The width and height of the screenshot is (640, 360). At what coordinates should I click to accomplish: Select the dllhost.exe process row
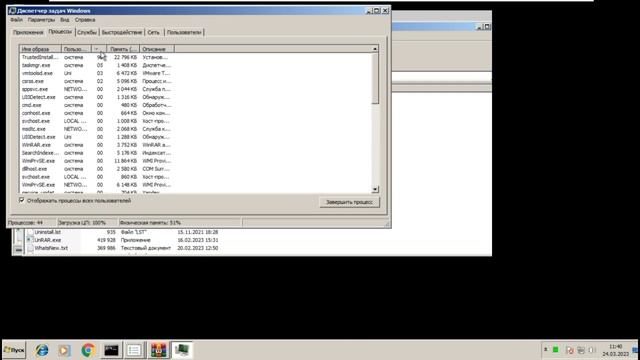196,169
